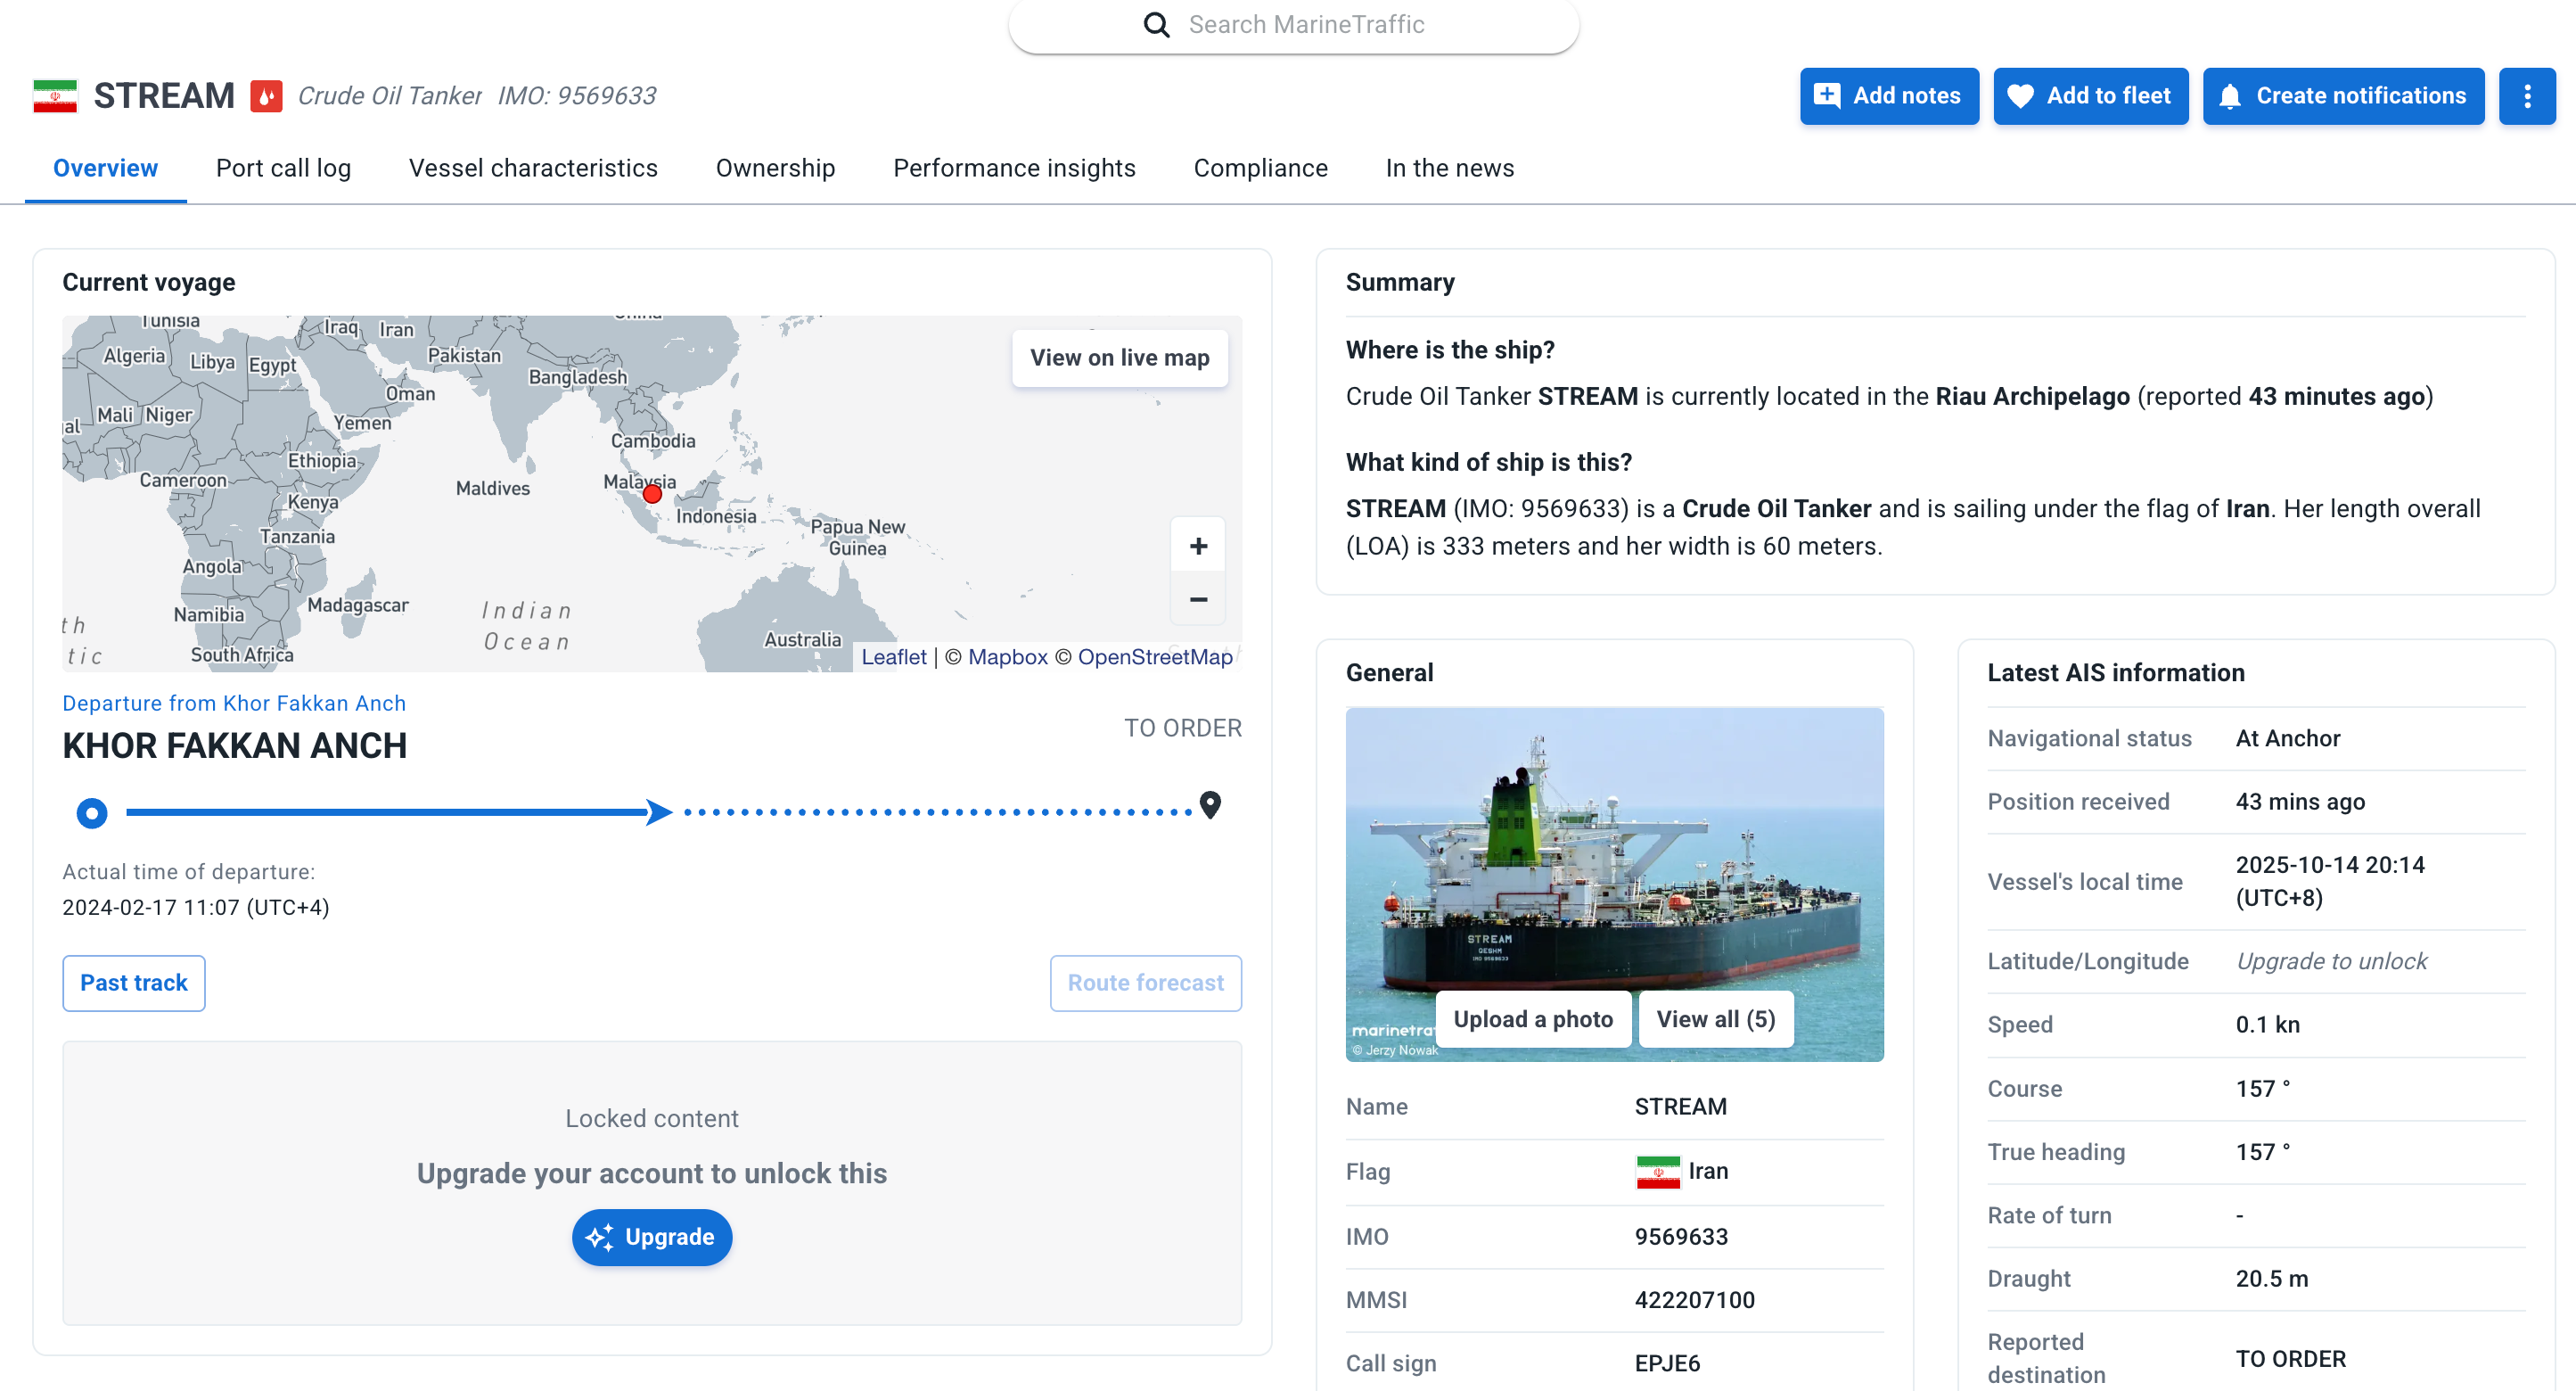Focus the Search MarineTraffic field
2576x1391 pixels.
[x=1306, y=25]
